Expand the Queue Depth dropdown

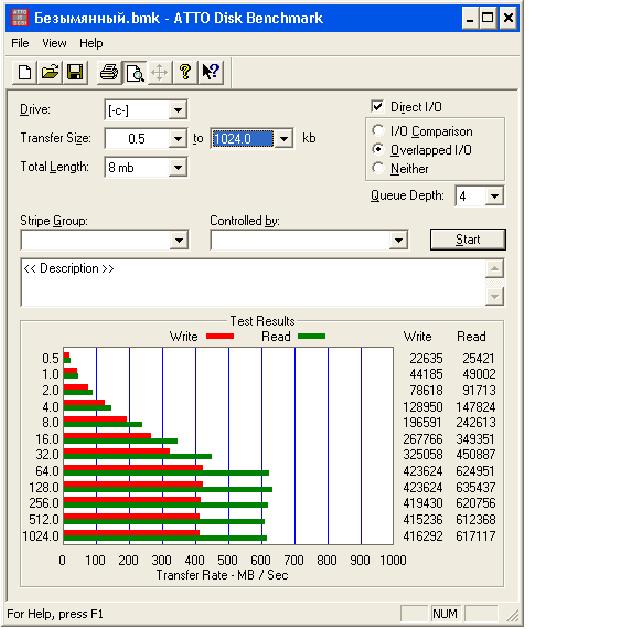pyautogui.click(x=494, y=197)
